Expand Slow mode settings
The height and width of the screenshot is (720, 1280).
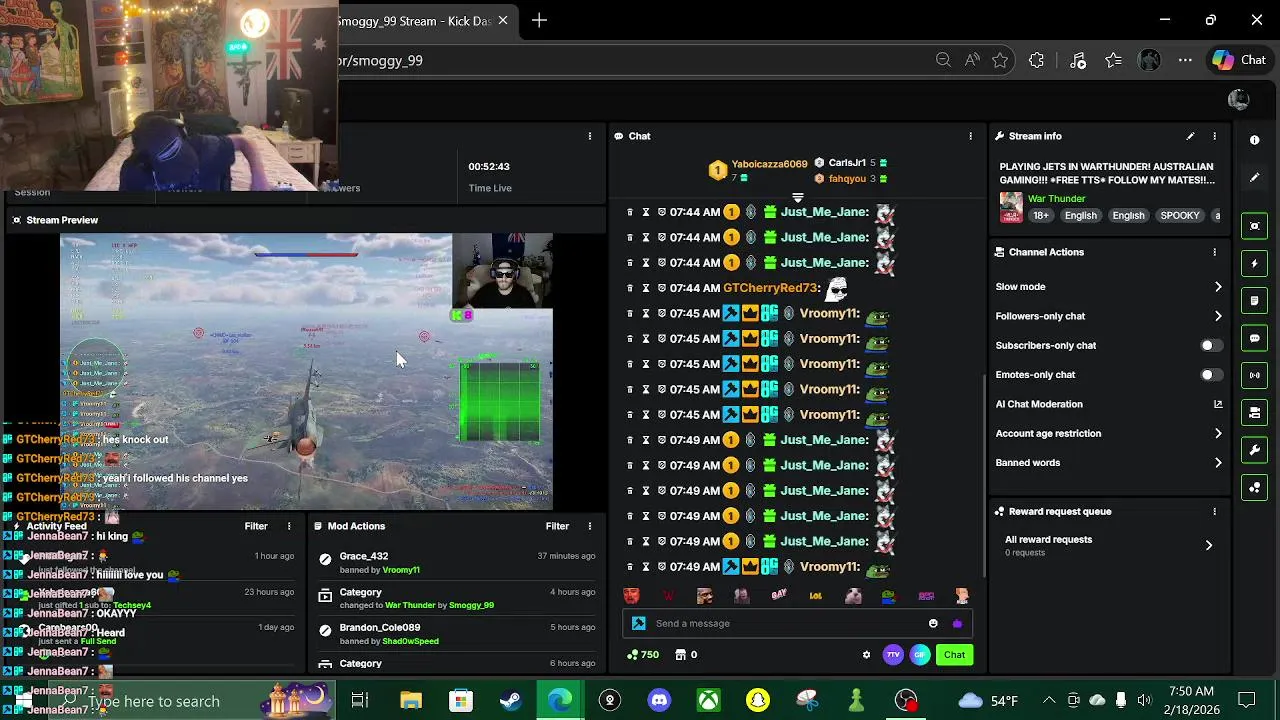pos(1109,287)
